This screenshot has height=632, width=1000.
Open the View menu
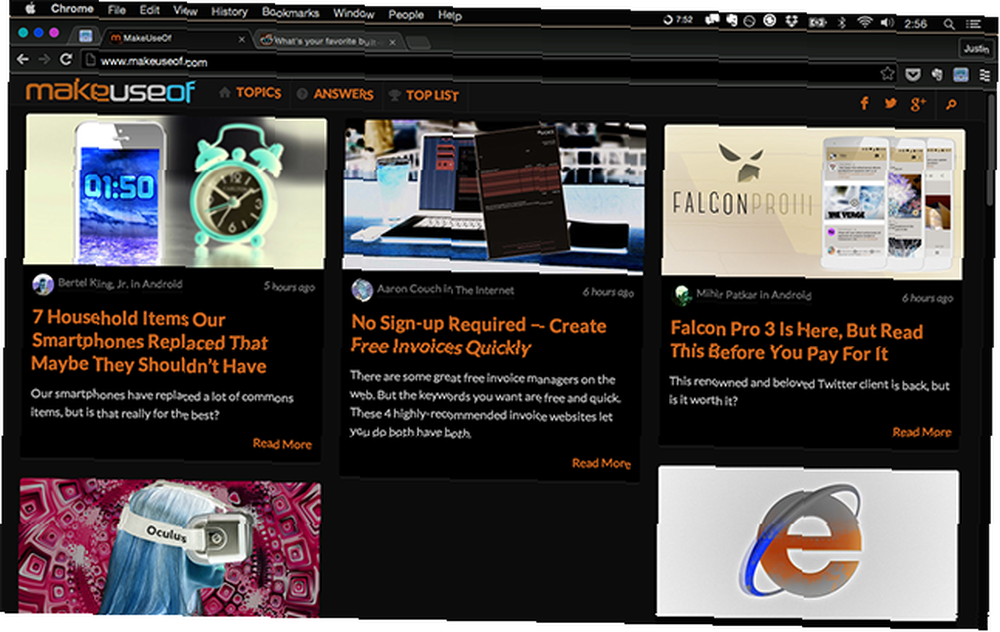point(185,10)
